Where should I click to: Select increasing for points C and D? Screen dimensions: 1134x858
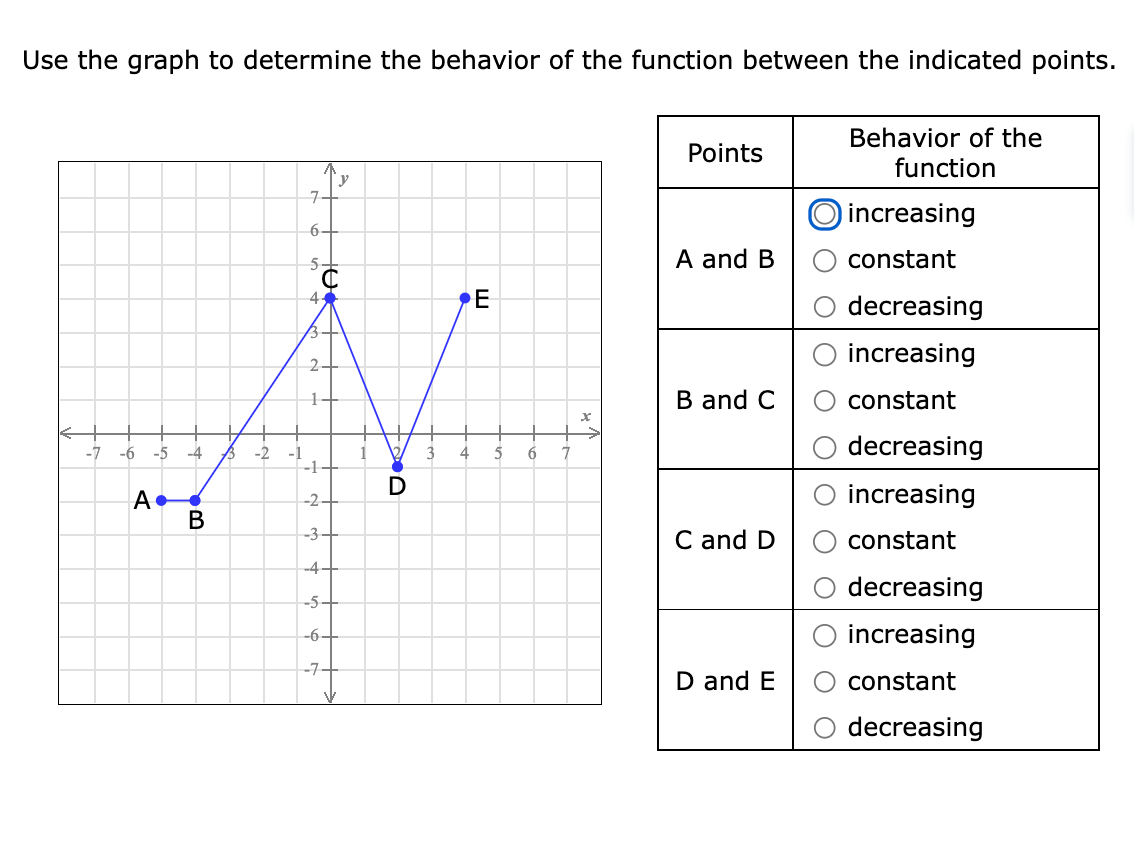click(823, 494)
